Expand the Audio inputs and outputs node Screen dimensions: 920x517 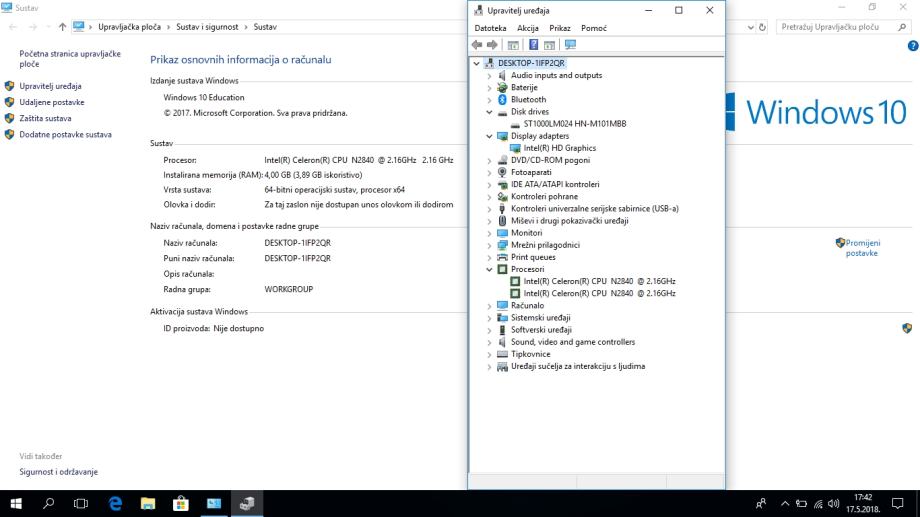489,76
